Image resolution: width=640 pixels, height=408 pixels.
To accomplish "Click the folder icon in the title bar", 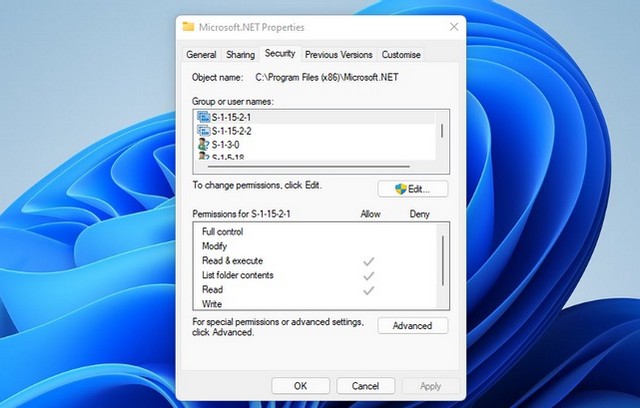I will [x=188, y=27].
